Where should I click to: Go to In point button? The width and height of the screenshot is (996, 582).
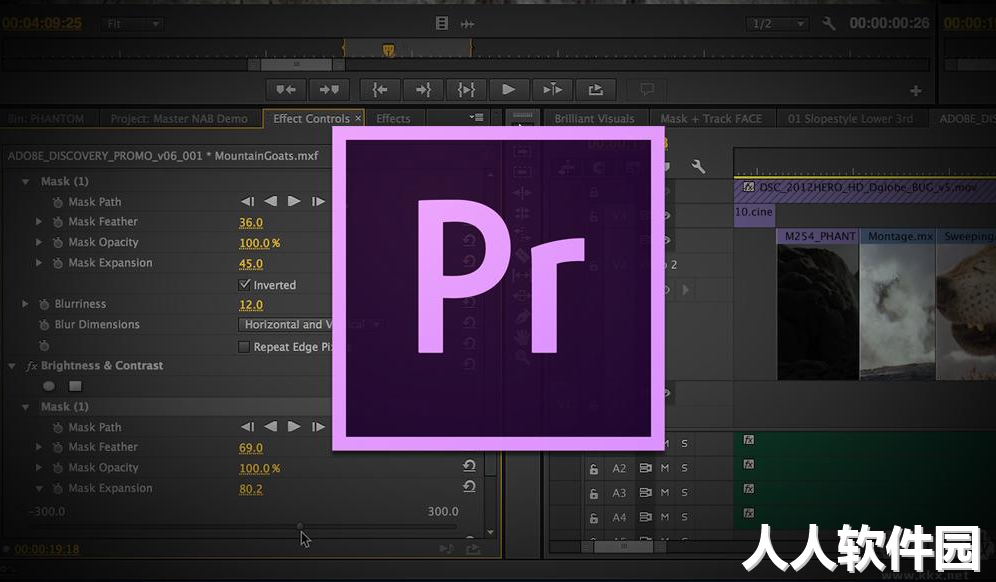click(x=380, y=90)
